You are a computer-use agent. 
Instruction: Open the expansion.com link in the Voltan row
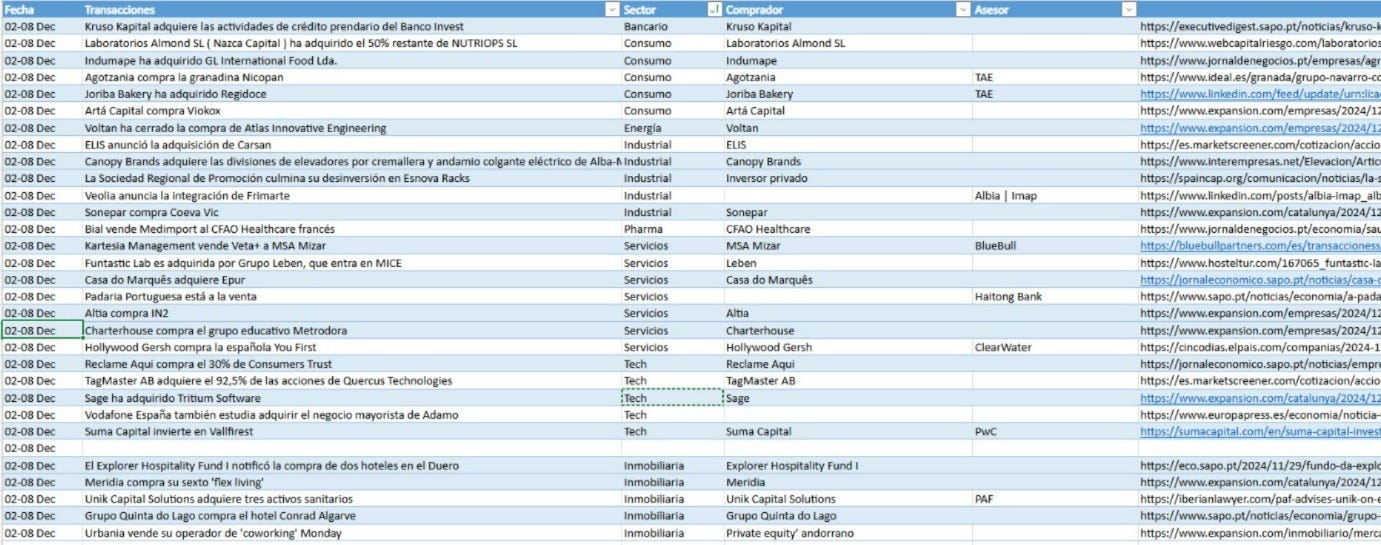1260,128
